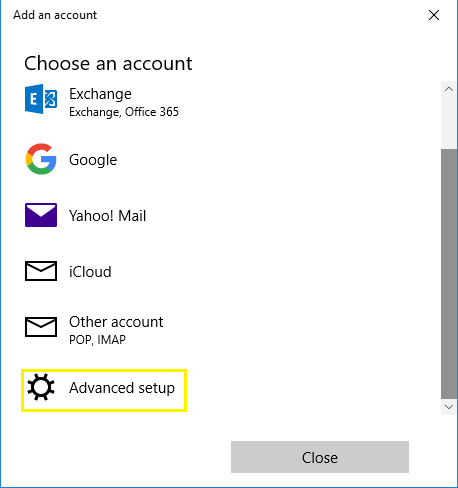Click the colorful Google G logo
This screenshot has height=488, width=458.
(41, 159)
